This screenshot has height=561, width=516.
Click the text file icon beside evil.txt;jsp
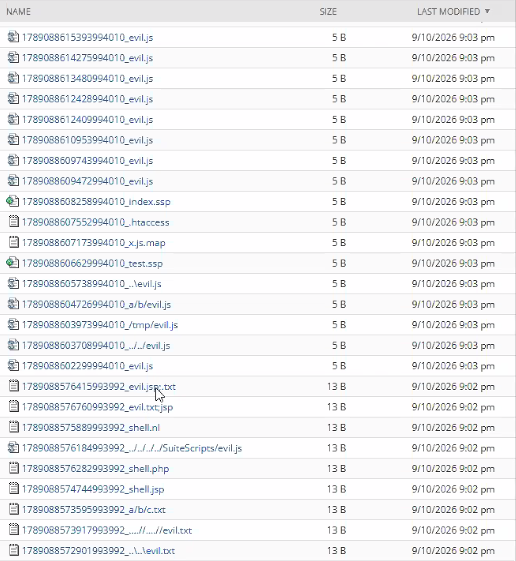coord(14,407)
